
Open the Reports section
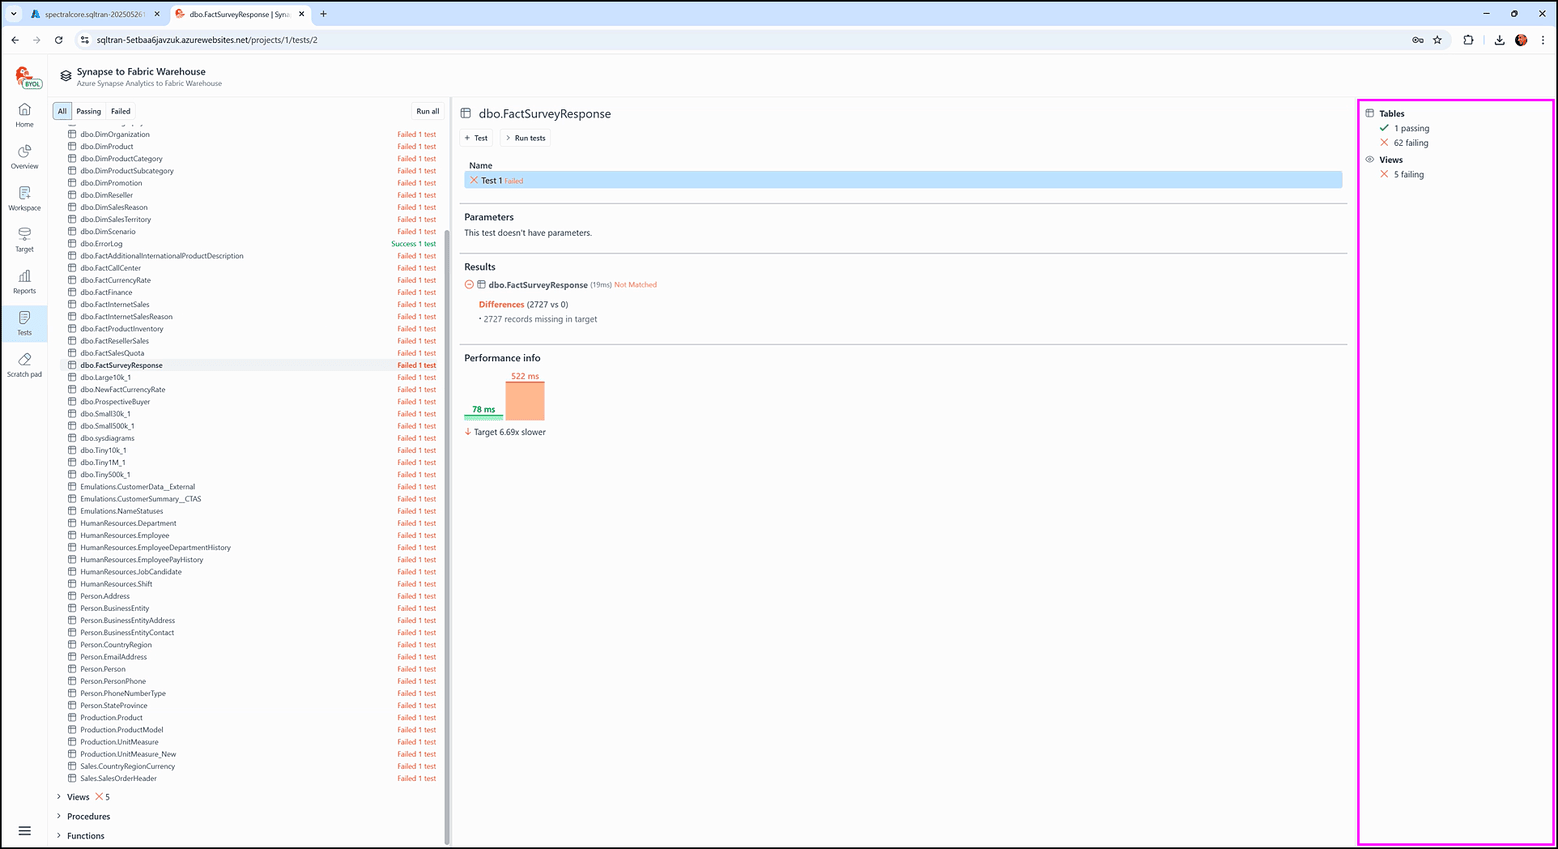point(24,282)
